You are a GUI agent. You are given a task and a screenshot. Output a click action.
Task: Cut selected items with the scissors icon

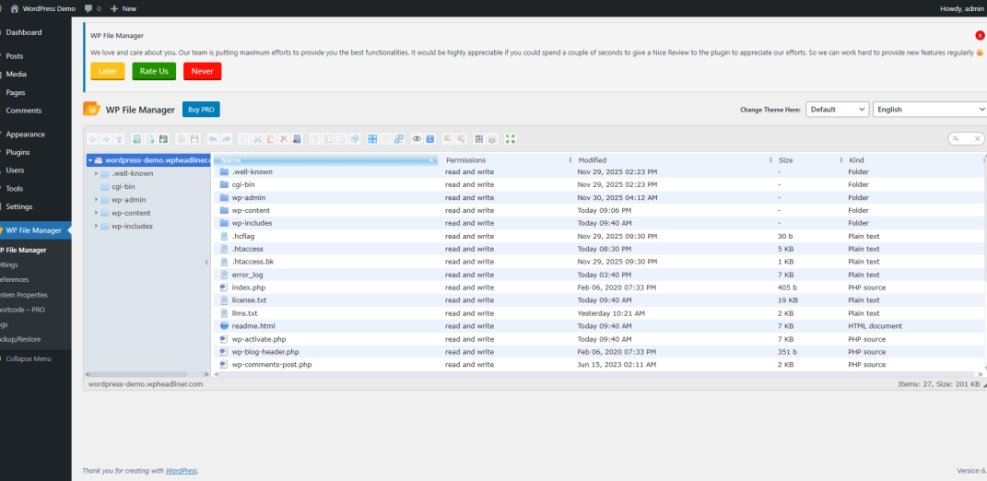(x=257, y=139)
